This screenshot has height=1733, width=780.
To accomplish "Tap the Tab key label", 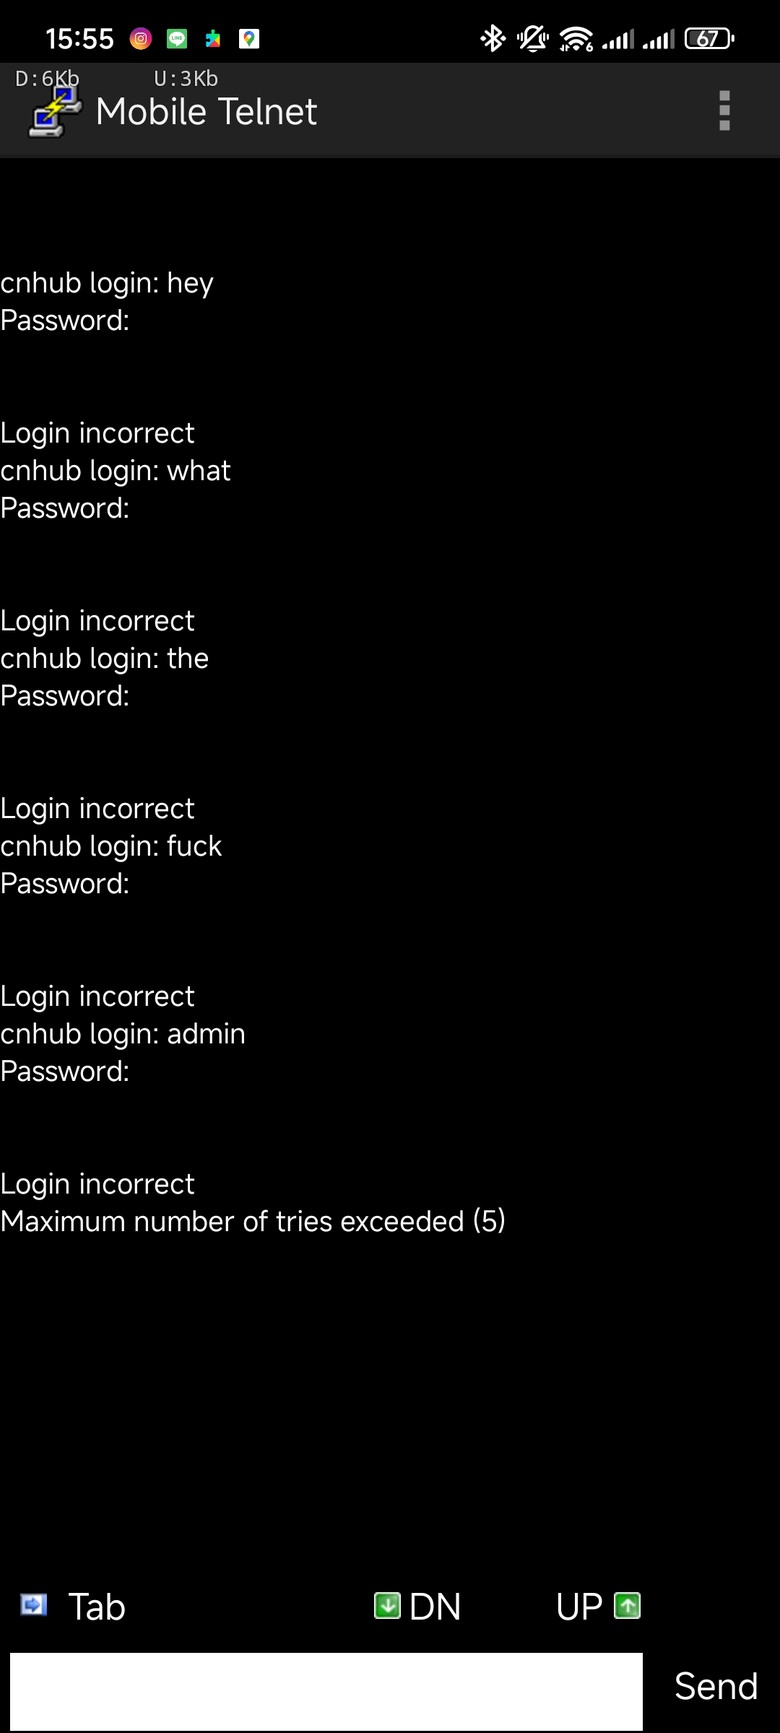I will pos(96,1606).
